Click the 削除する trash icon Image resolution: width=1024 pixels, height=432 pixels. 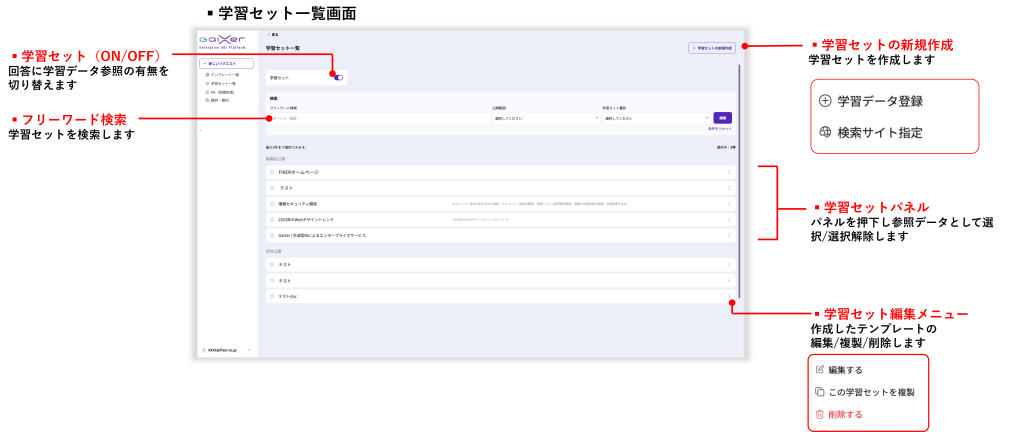tap(820, 414)
